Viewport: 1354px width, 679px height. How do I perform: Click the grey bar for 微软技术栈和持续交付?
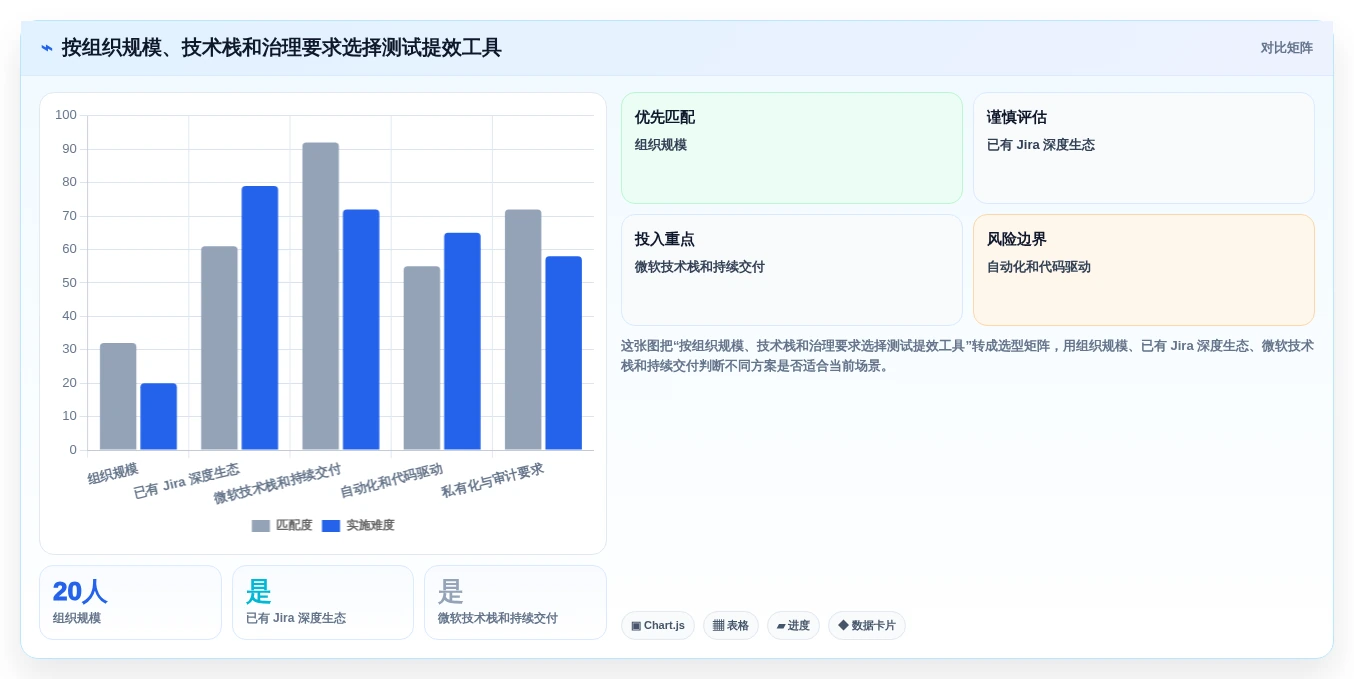tap(321, 296)
